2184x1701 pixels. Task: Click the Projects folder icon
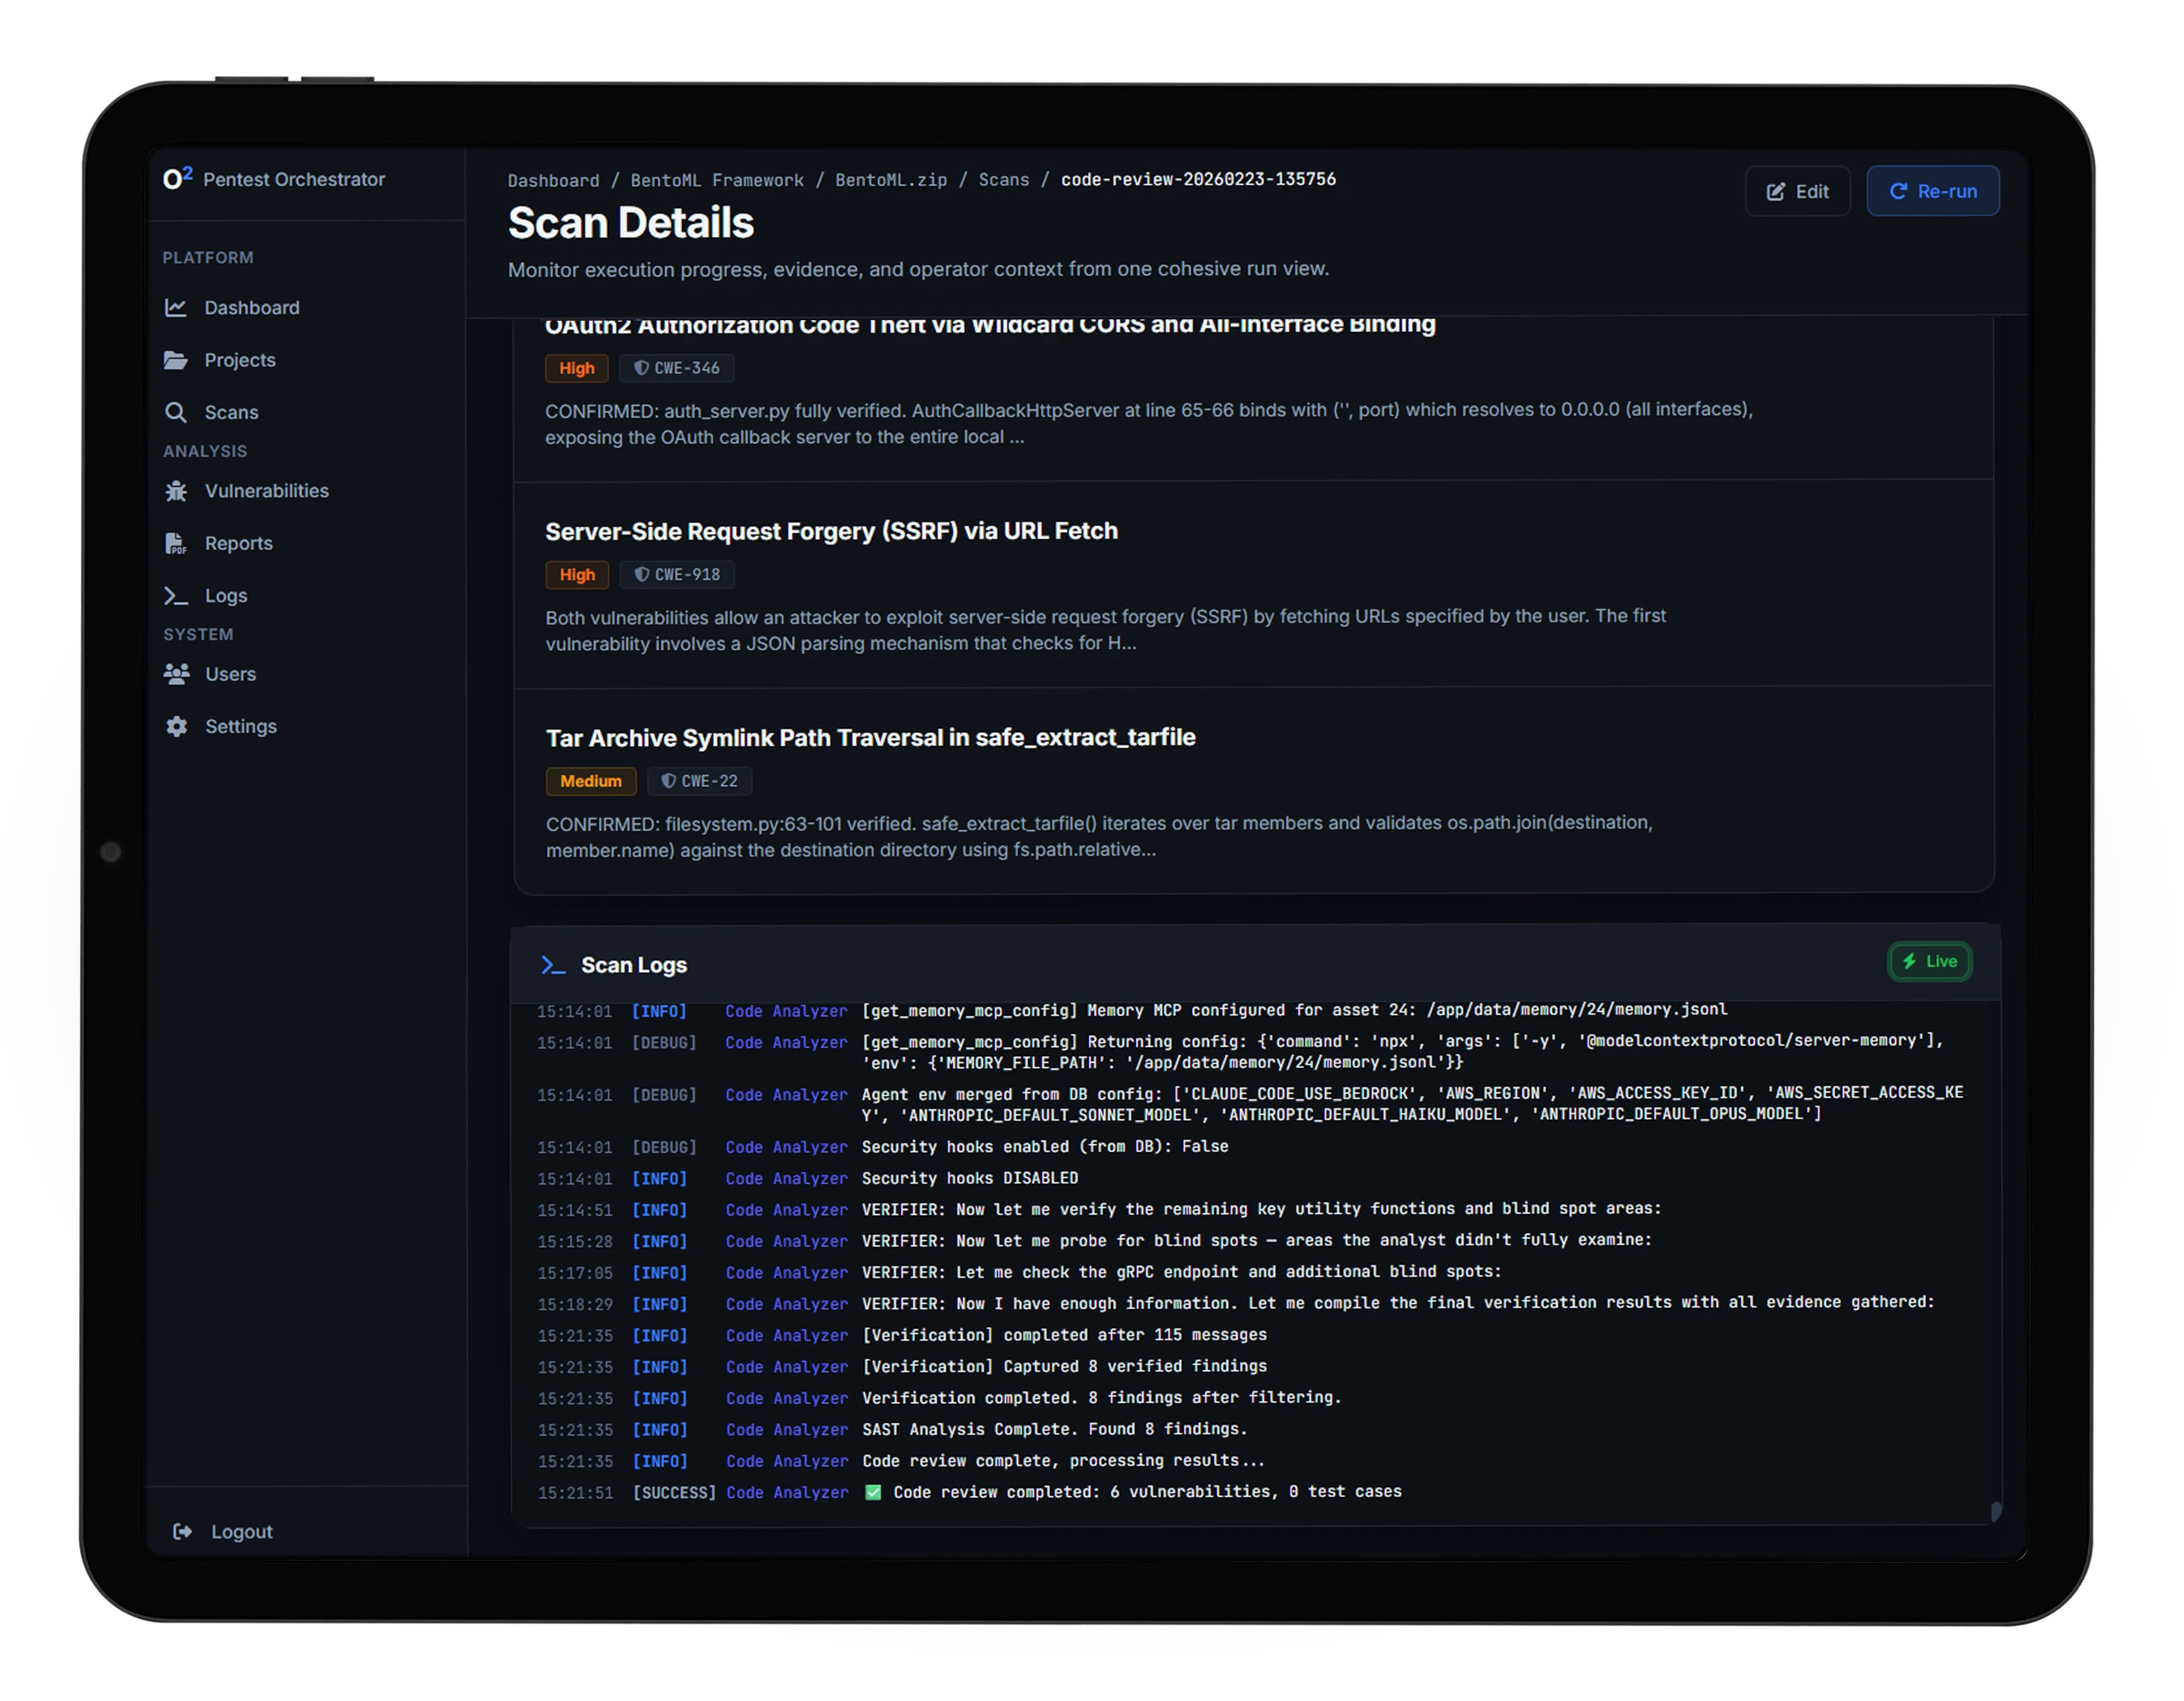click(x=176, y=360)
